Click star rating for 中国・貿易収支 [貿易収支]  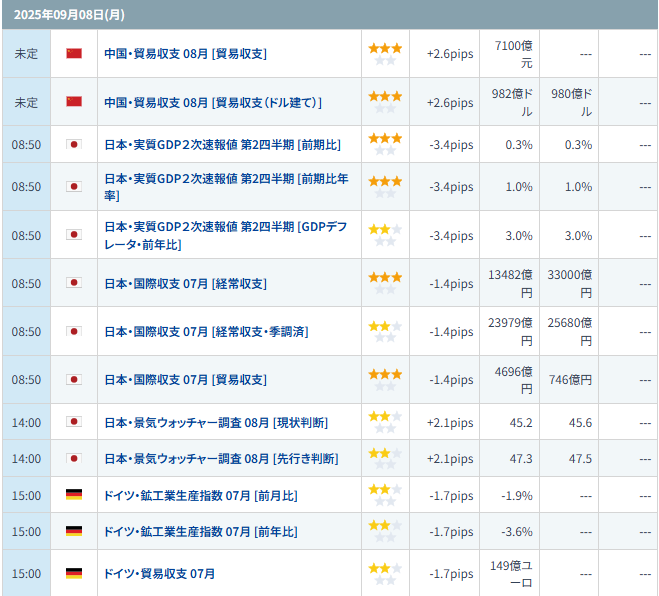point(385,54)
